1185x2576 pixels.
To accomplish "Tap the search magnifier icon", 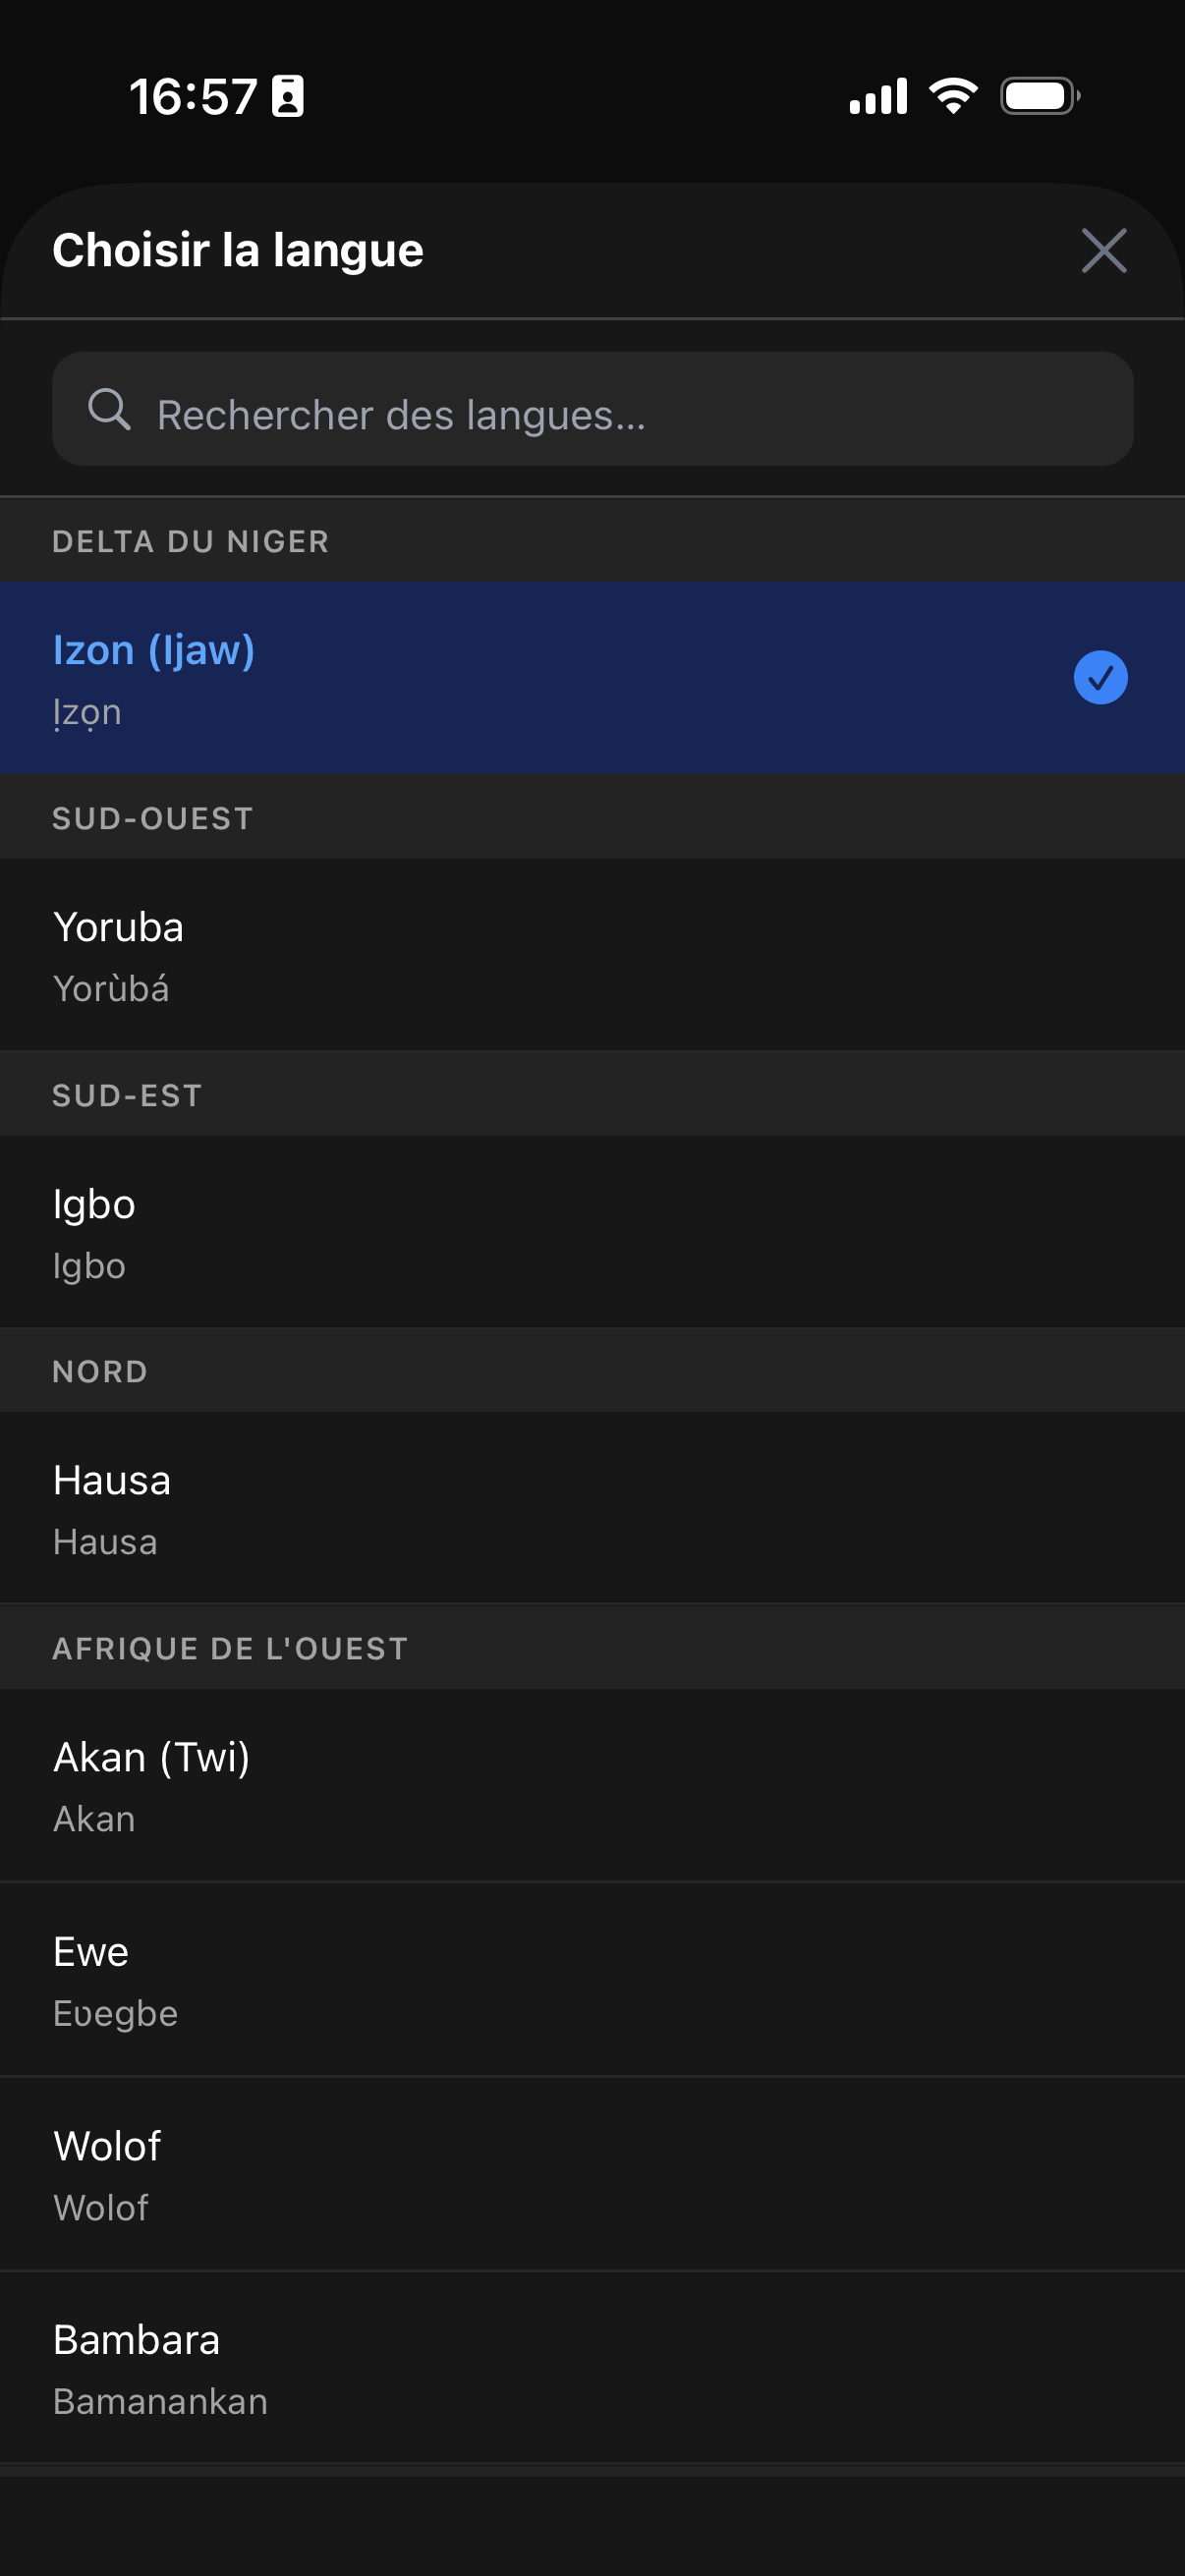I will [109, 410].
